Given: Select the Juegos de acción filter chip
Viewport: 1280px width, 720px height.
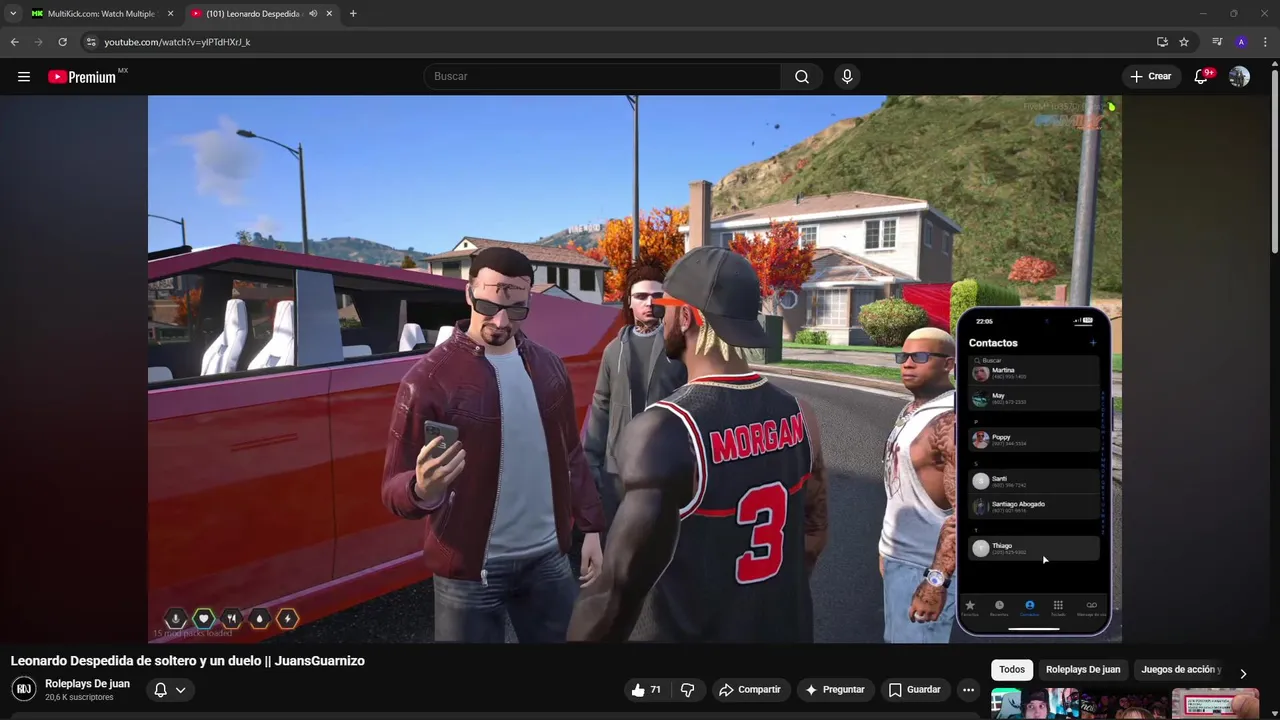Looking at the screenshot, I should coord(1181,670).
